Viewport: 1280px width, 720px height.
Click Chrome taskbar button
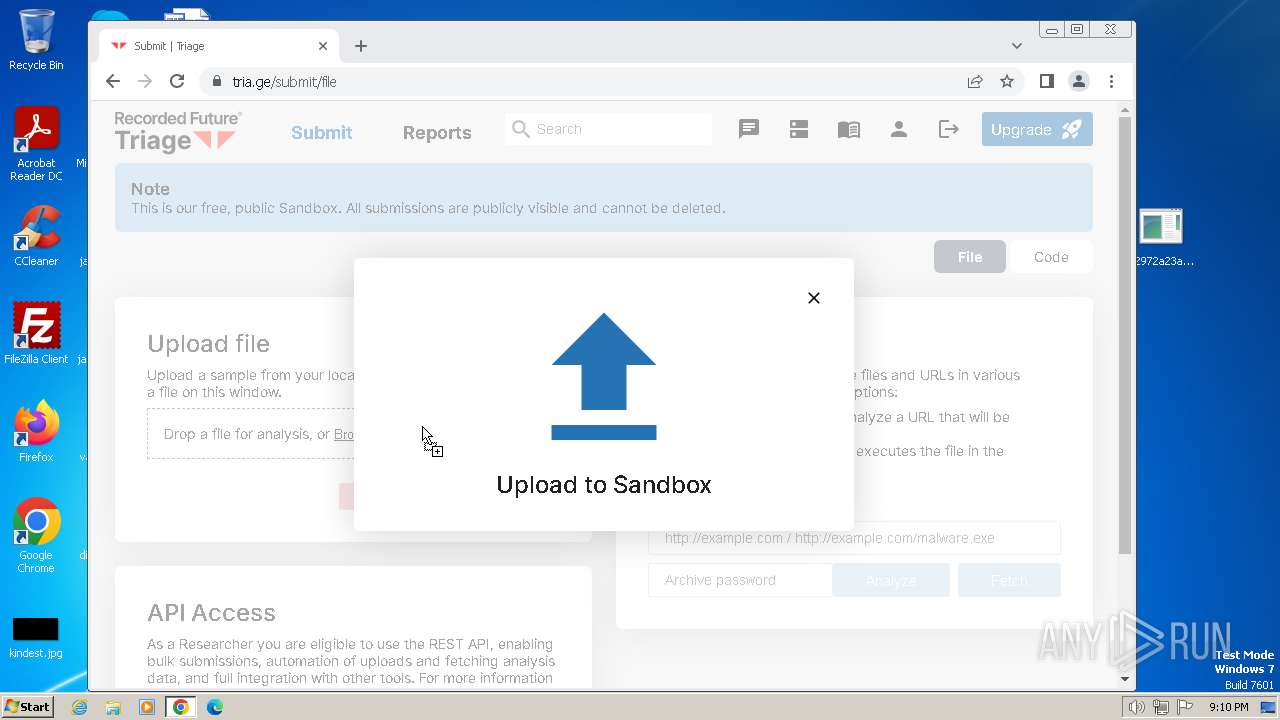click(x=181, y=707)
